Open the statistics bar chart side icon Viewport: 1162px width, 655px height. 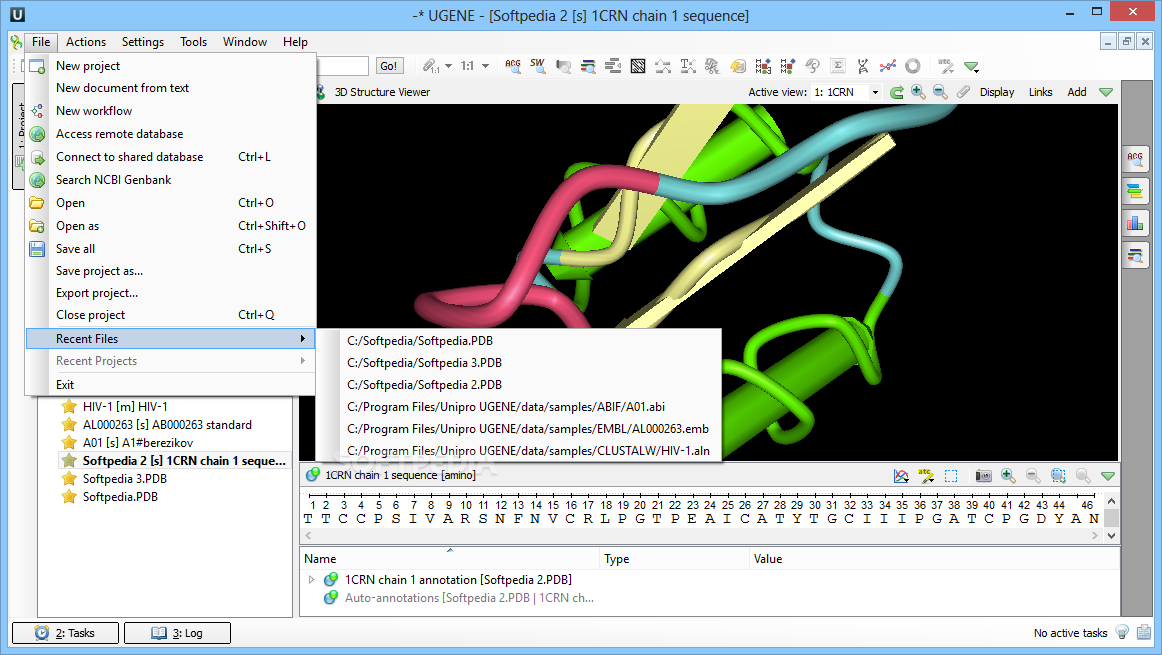point(1135,223)
